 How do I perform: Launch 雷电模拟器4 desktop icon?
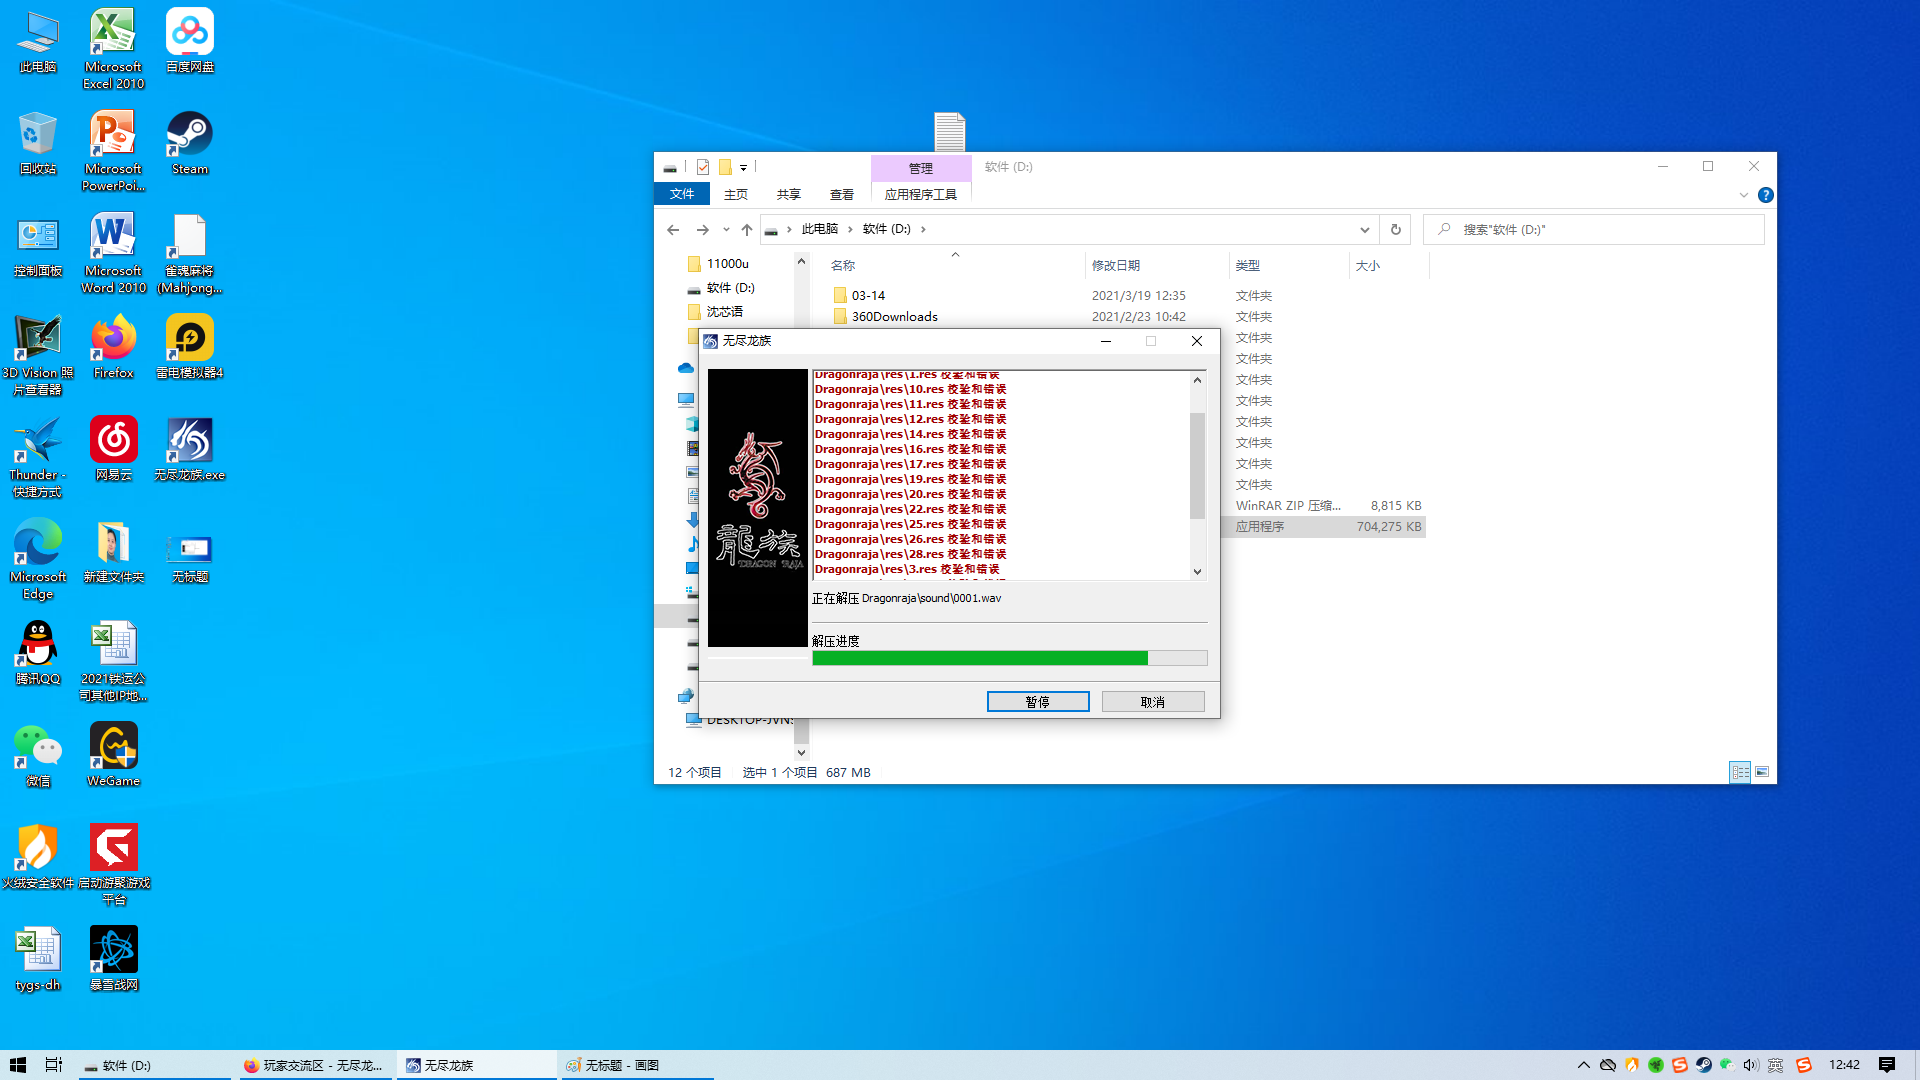coord(189,348)
